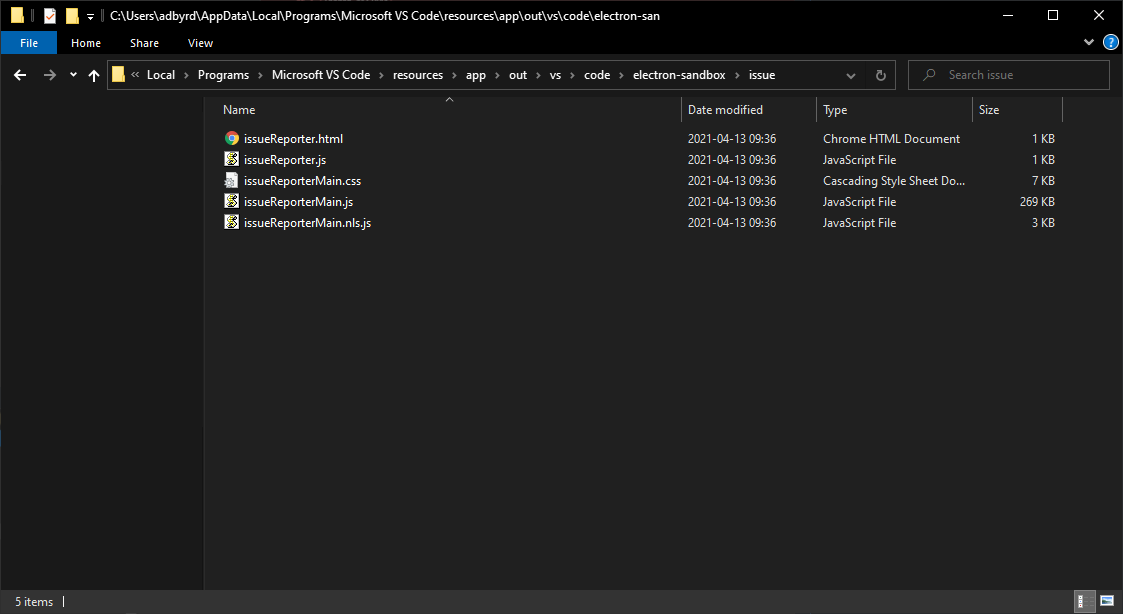1123x614 pixels.
Task: Click the refresh icon beside address bar
Action: (879, 74)
